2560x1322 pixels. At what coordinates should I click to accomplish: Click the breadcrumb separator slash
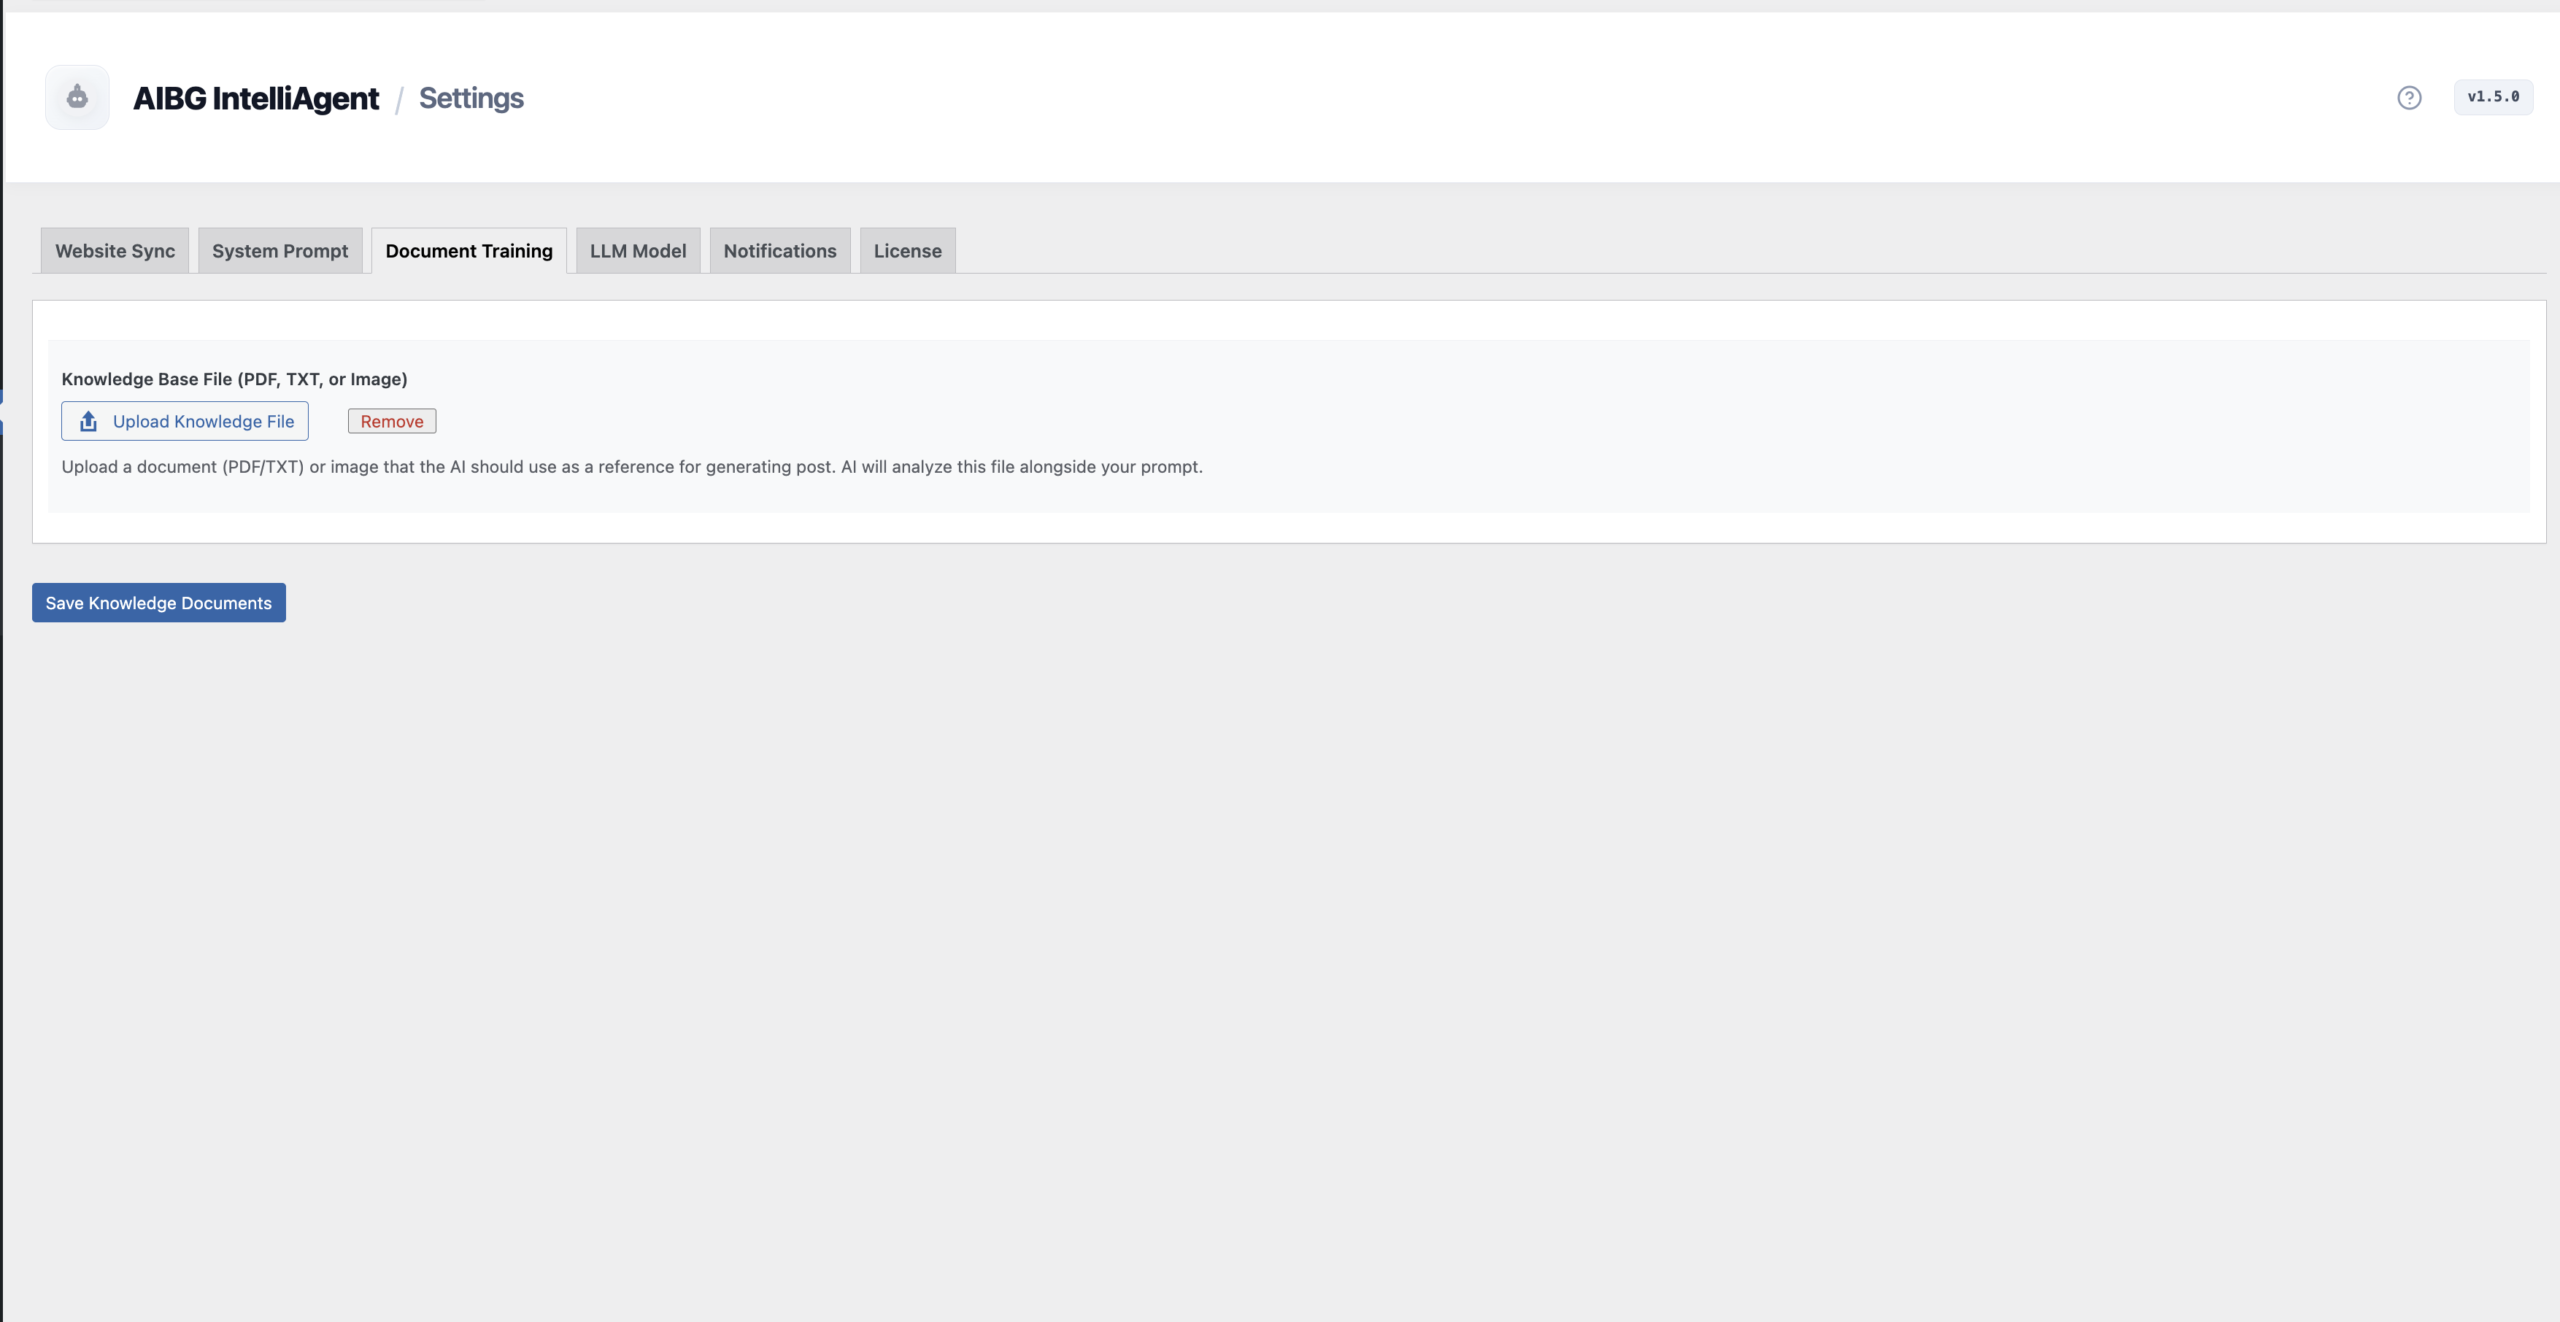400,98
